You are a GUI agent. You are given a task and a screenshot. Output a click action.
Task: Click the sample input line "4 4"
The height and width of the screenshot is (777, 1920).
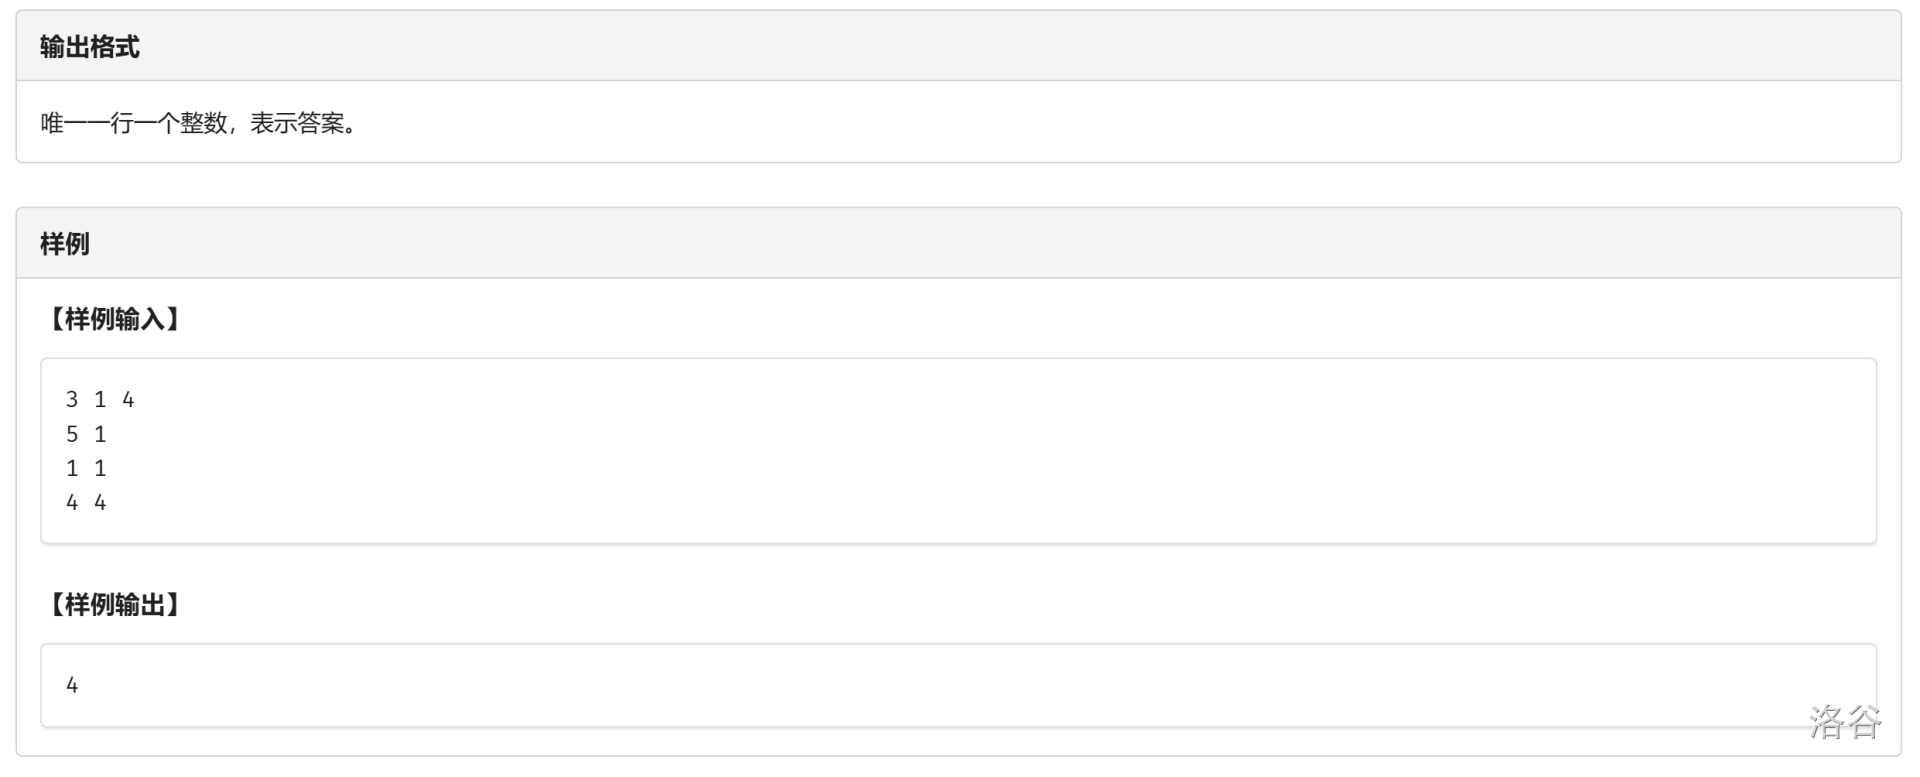tap(86, 502)
